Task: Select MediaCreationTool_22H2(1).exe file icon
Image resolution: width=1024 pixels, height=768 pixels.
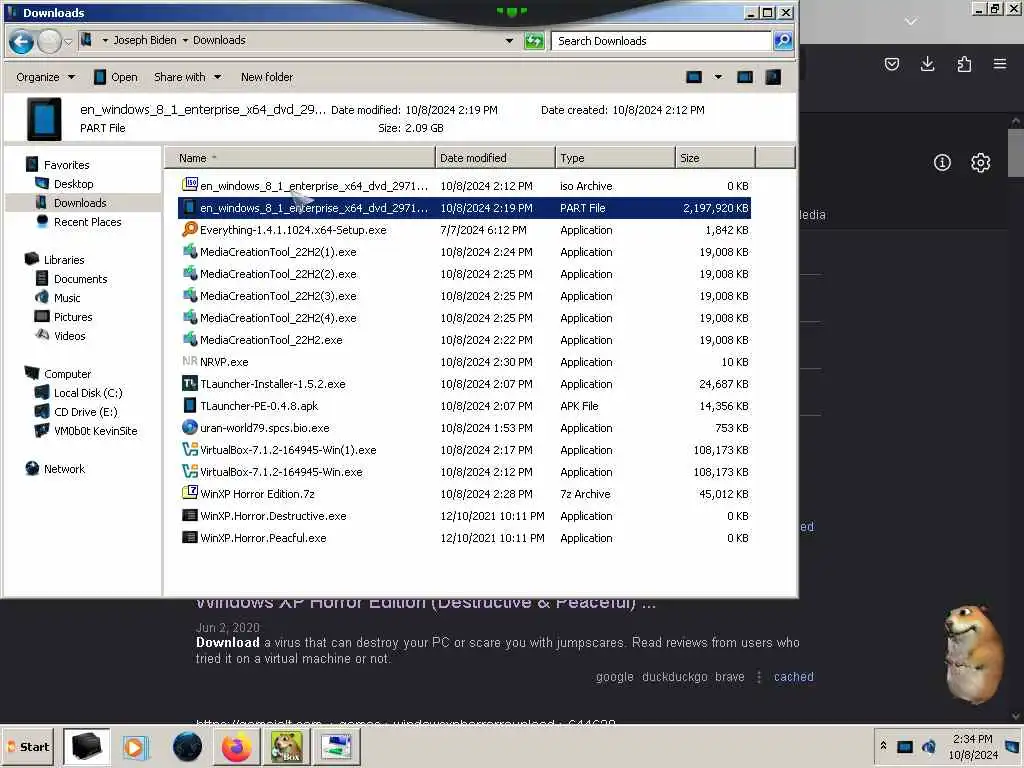Action: click(190, 251)
